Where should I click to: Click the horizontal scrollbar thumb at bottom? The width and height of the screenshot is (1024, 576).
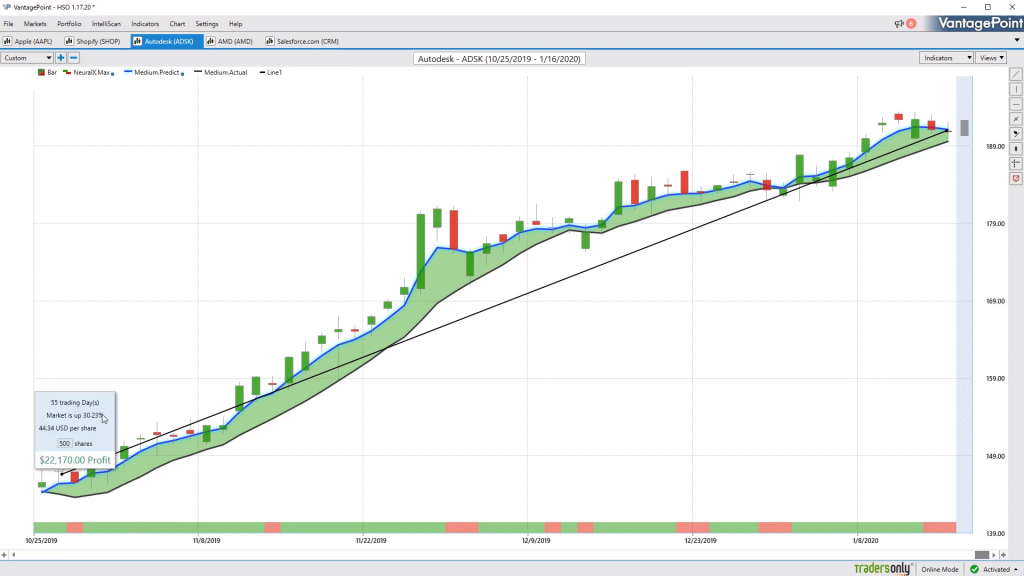click(982, 555)
